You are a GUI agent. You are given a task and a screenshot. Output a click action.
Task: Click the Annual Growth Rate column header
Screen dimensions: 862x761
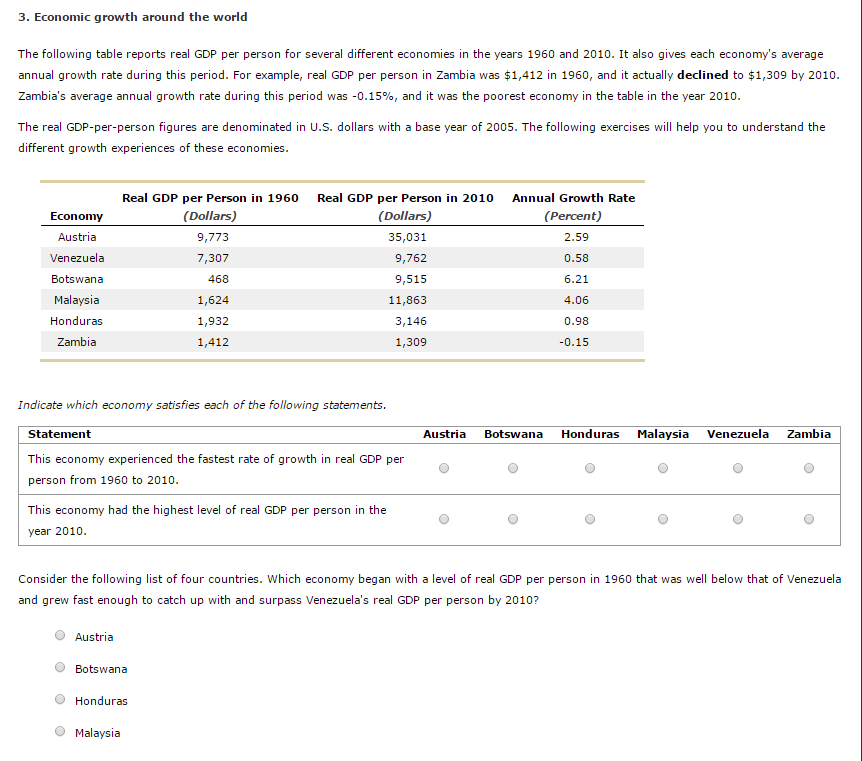click(573, 197)
